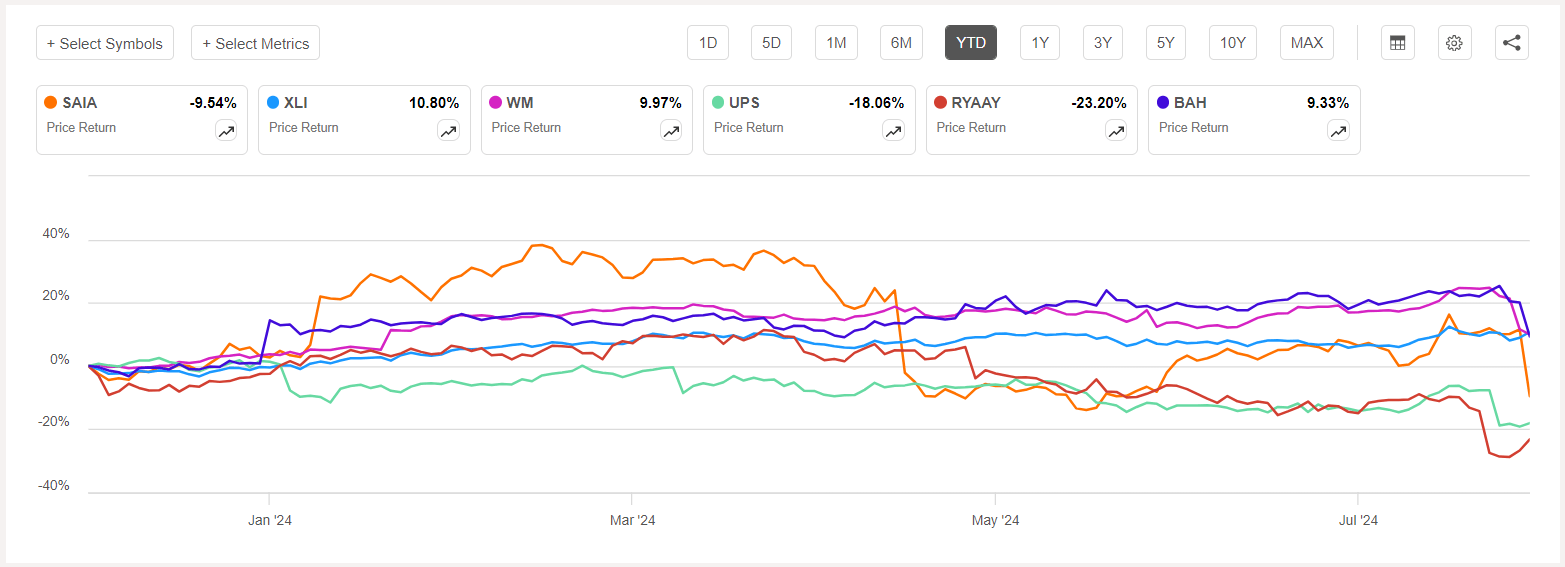Click the green UPS color dot

pos(719,102)
